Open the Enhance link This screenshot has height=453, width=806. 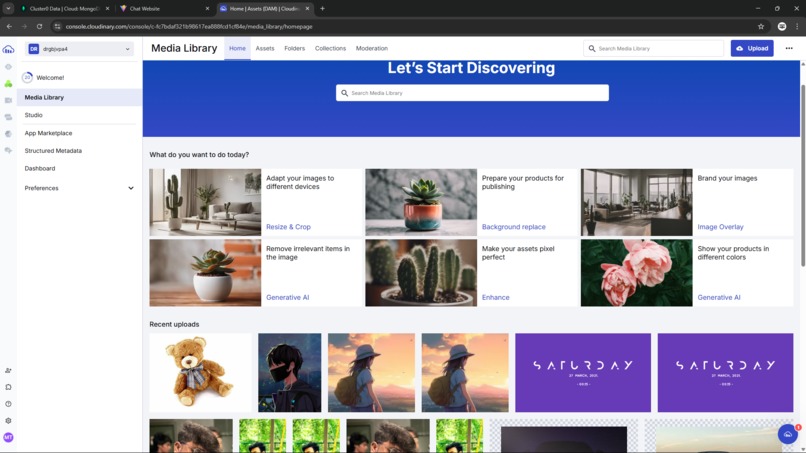(496, 297)
